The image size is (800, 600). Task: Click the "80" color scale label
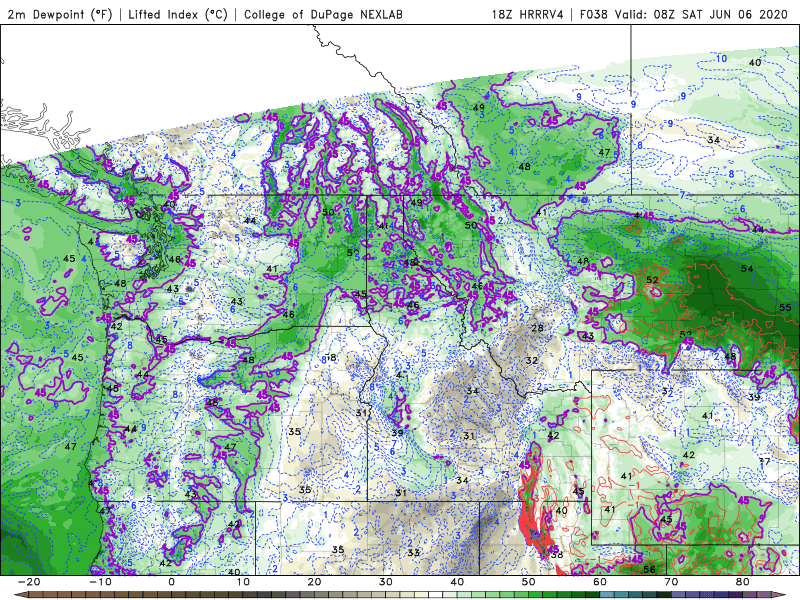[x=743, y=582]
